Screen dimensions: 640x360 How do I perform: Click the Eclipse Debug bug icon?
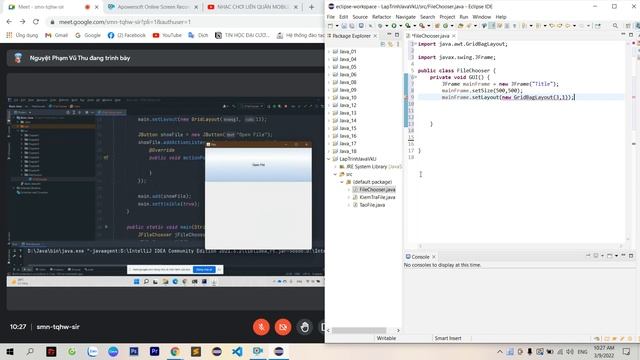tap(380, 26)
